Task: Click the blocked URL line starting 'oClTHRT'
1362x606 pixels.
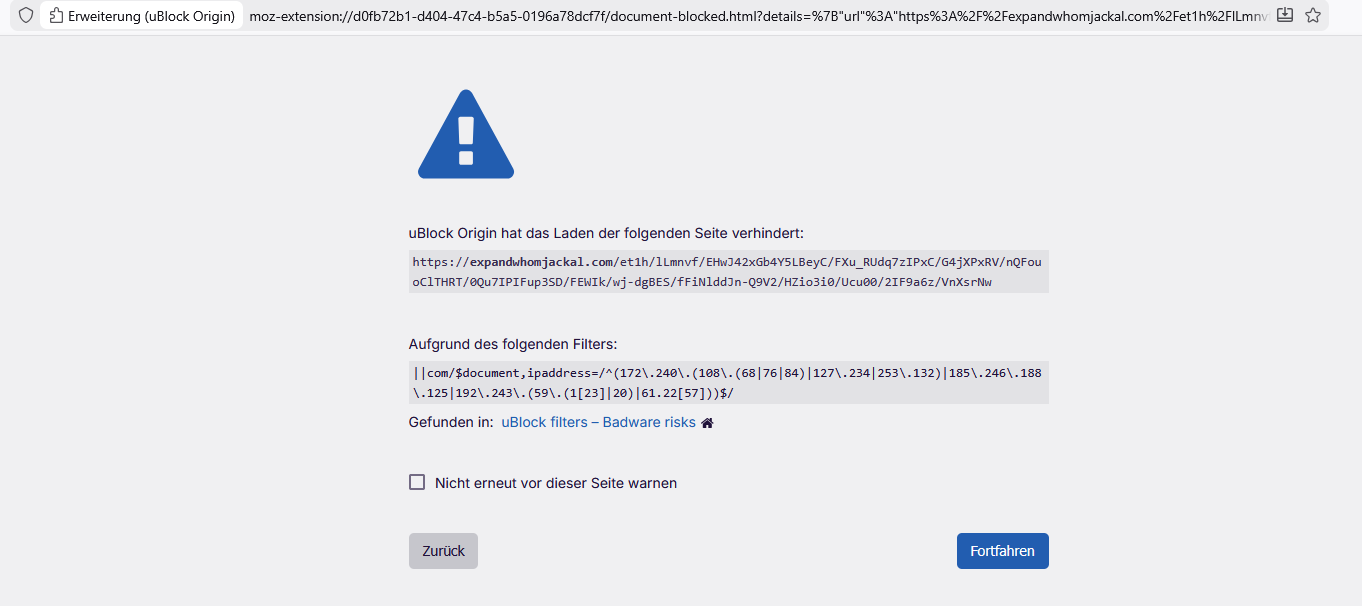Action: tap(702, 282)
